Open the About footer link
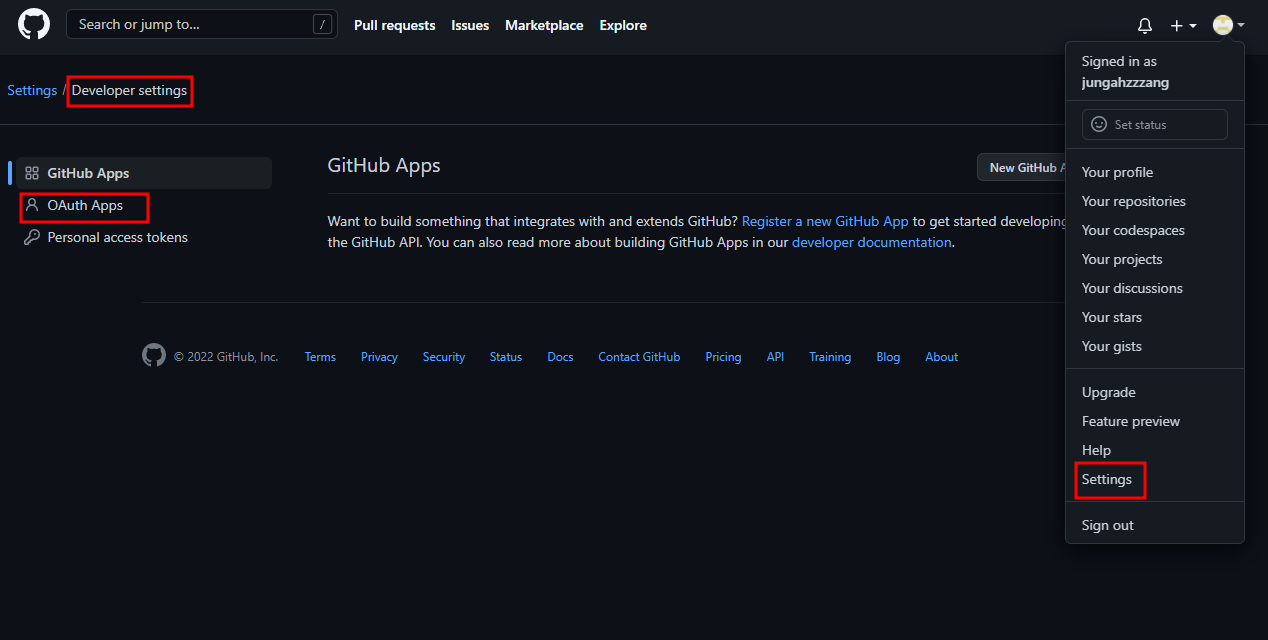The image size is (1268, 640). [941, 357]
